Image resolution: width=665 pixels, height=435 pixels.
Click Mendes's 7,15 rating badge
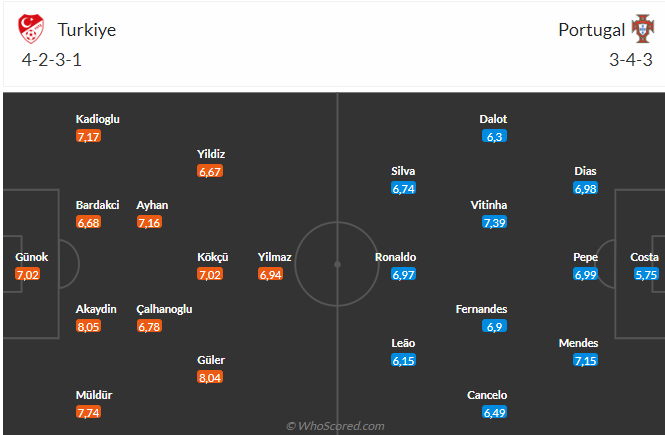point(586,360)
